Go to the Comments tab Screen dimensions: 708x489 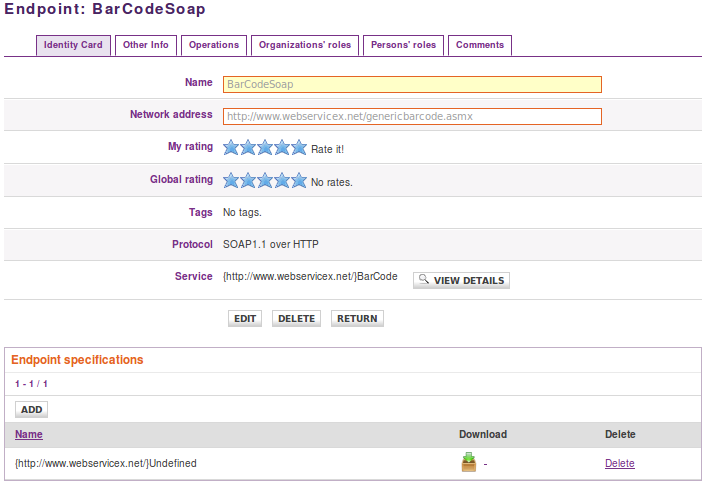click(x=479, y=45)
